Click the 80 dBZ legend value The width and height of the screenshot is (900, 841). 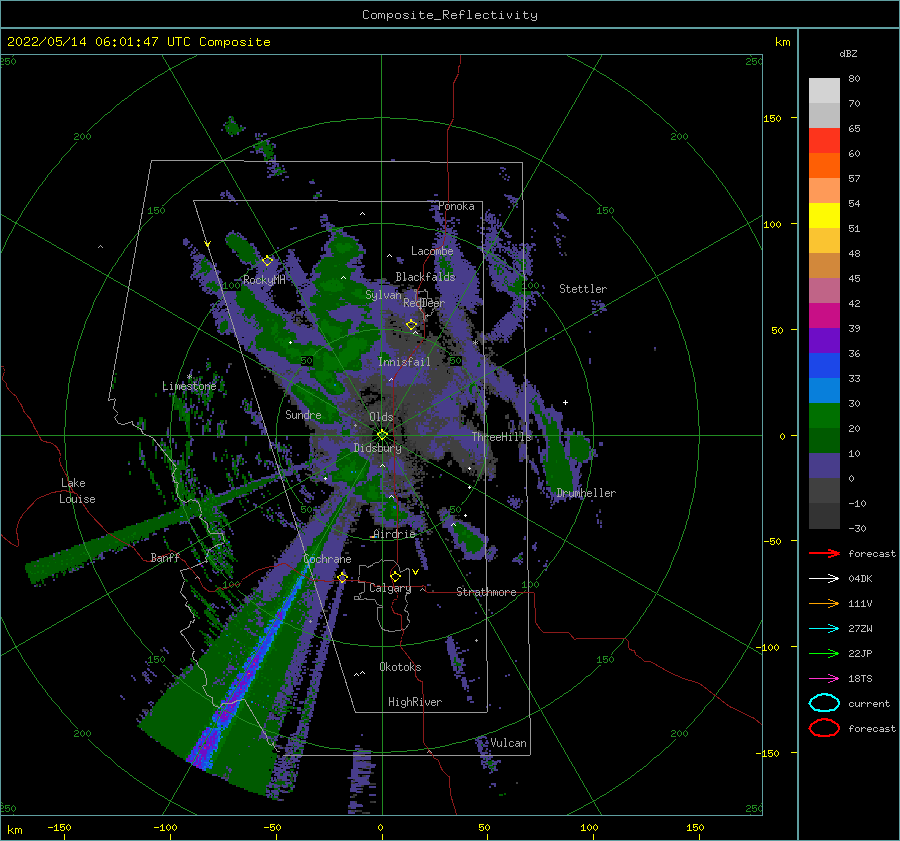click(x=854, y=79)
